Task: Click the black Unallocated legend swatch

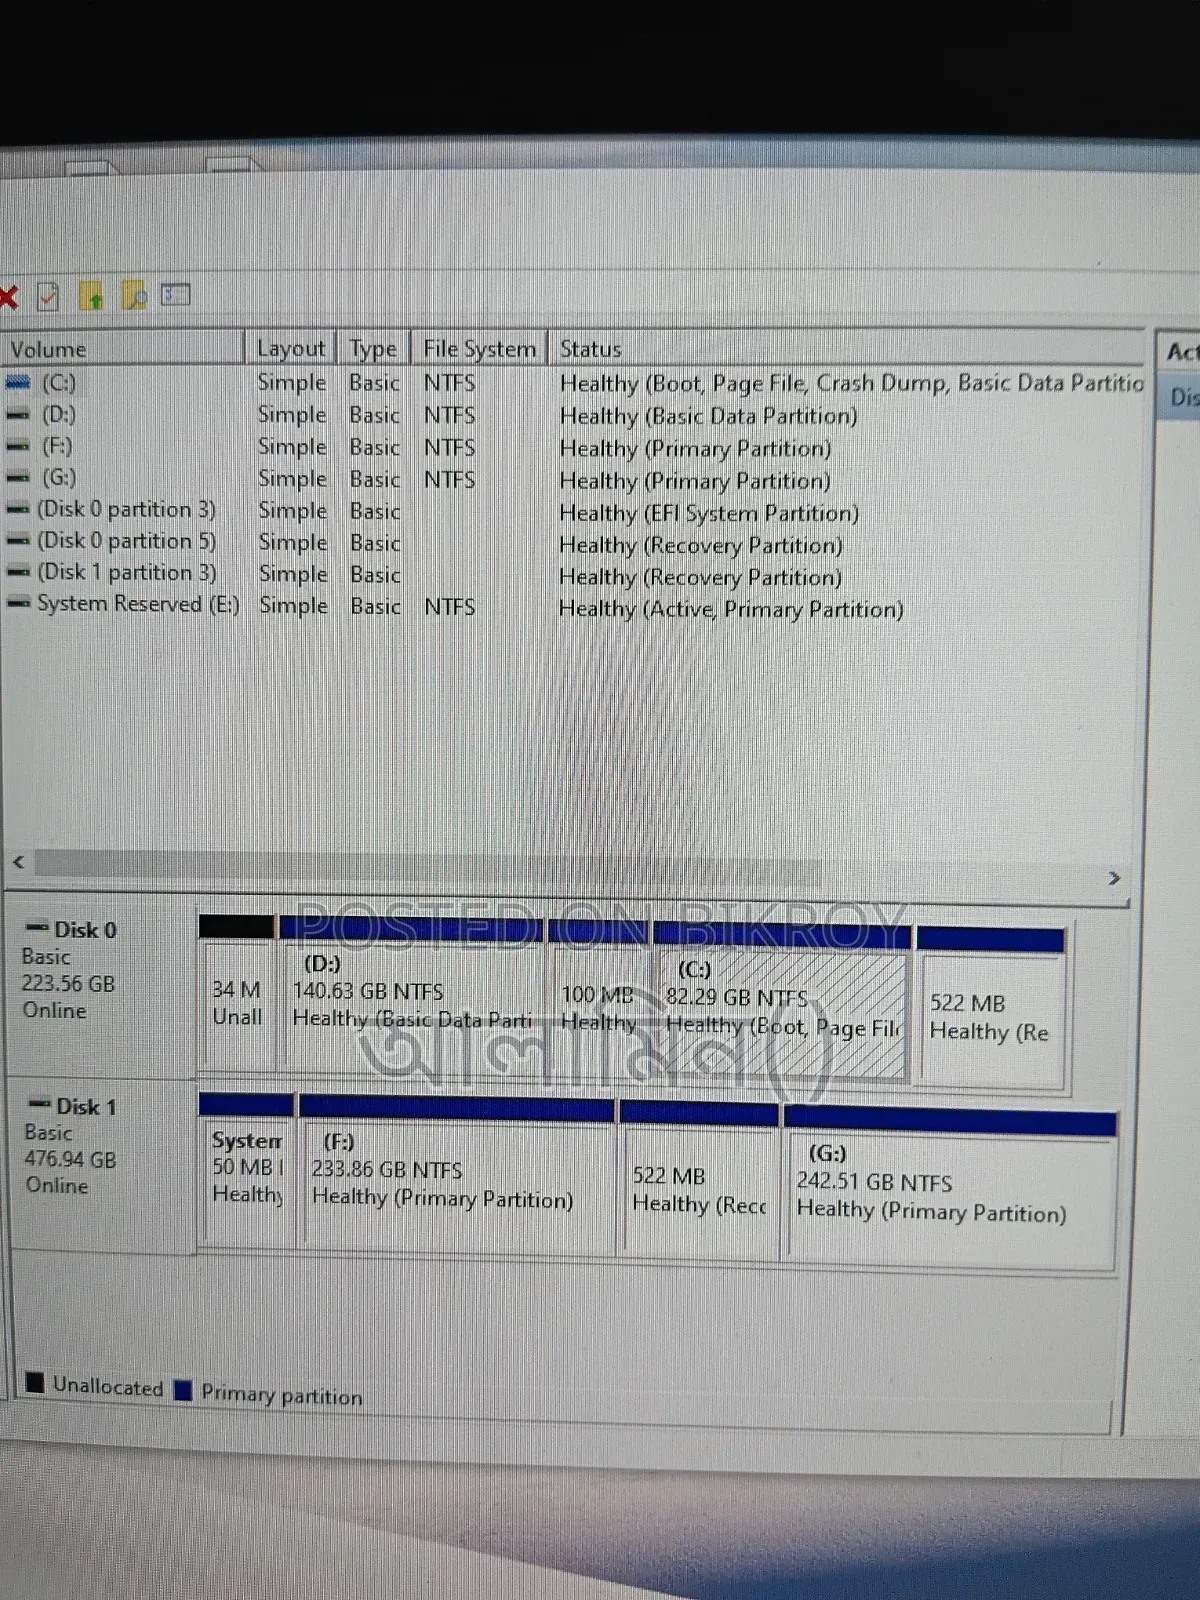Action: (x=35, y=1383)
